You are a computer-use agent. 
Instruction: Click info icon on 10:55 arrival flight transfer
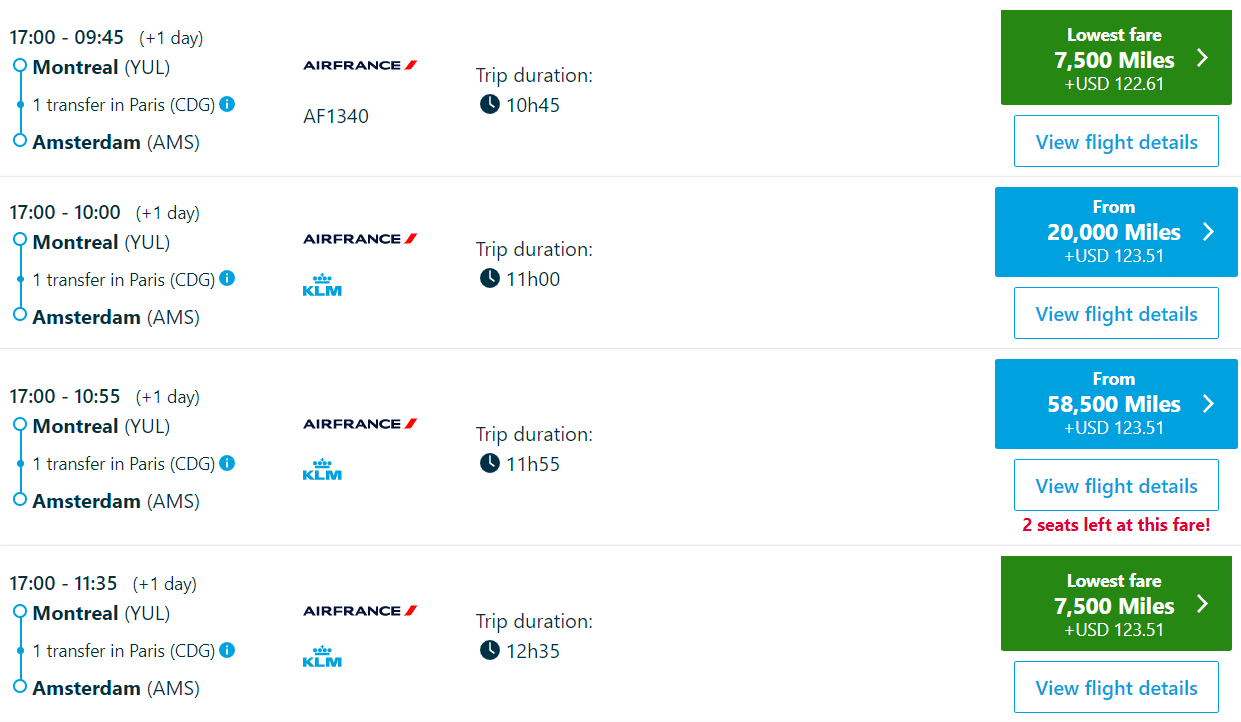pyautogui.click(x=227, y=463)
